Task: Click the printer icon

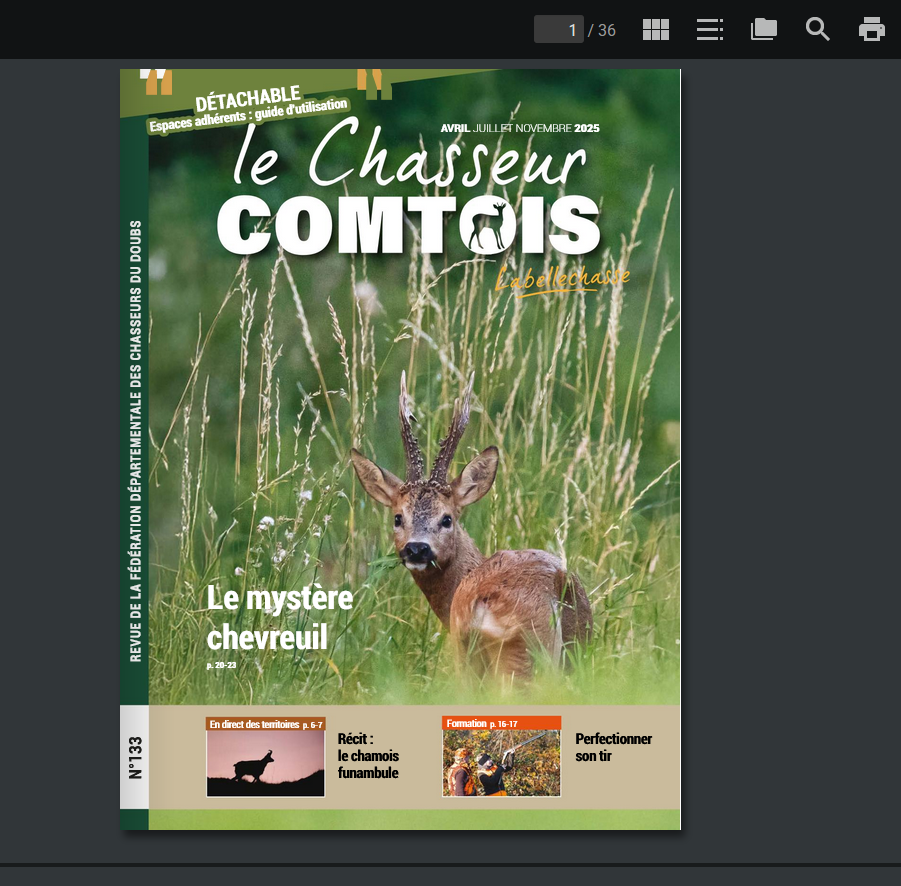Action: pos(872,29)
